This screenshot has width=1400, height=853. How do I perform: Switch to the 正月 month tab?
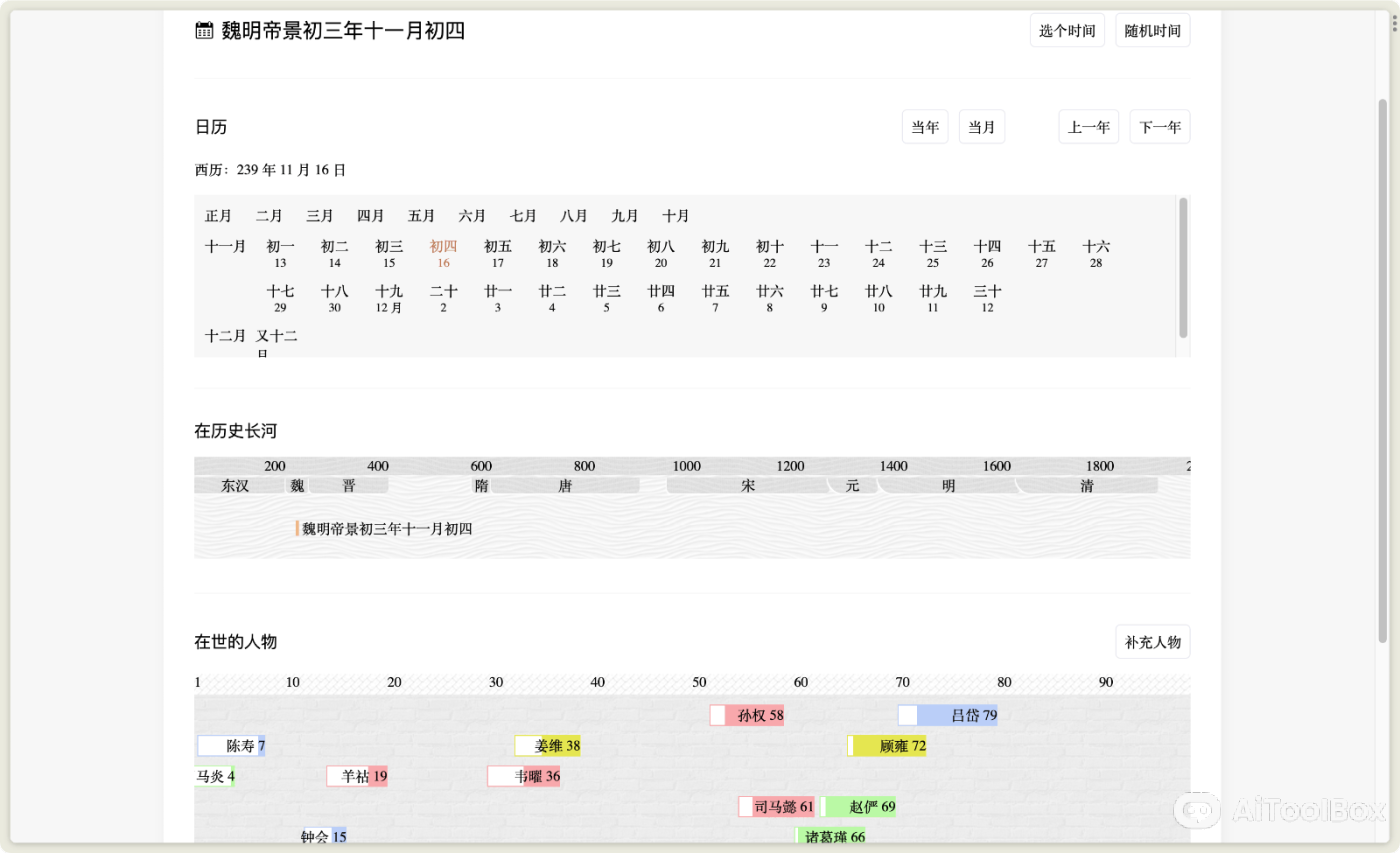coord(218,215)
